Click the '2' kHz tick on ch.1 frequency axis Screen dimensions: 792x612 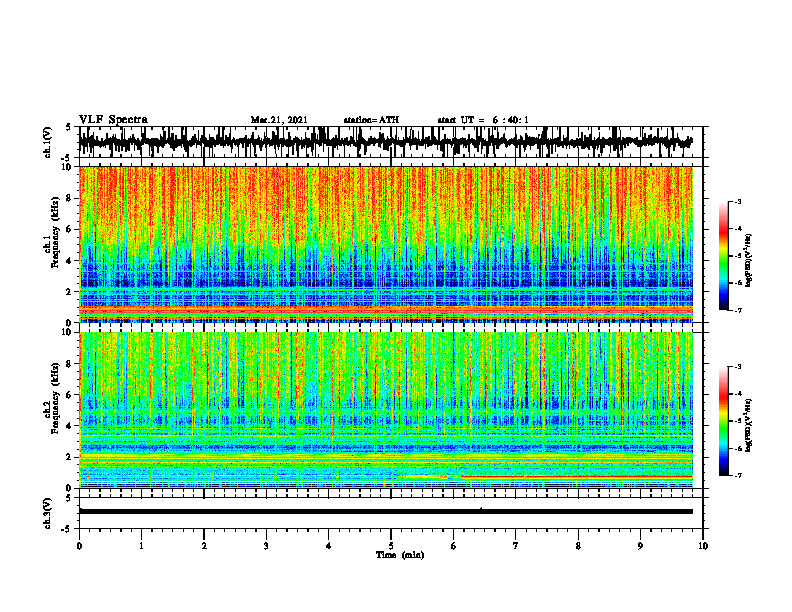tap(69, 292)
